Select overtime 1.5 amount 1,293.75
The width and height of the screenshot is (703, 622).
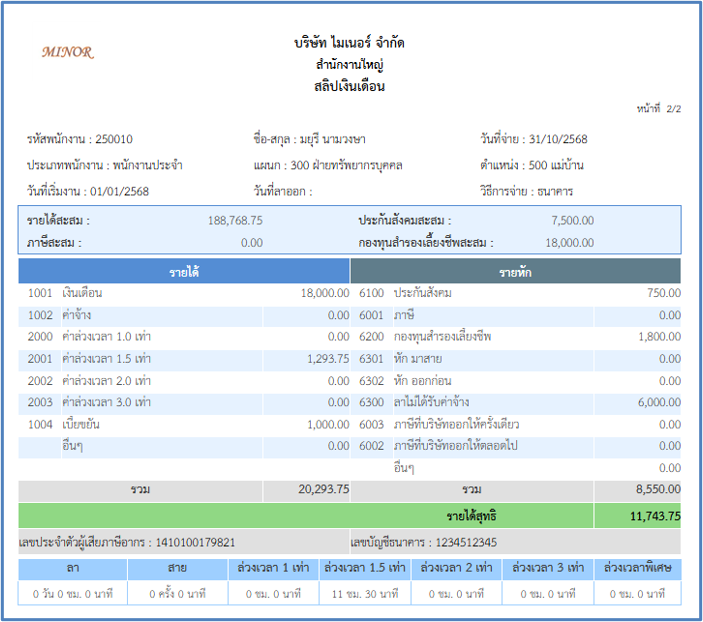[328, 359]
